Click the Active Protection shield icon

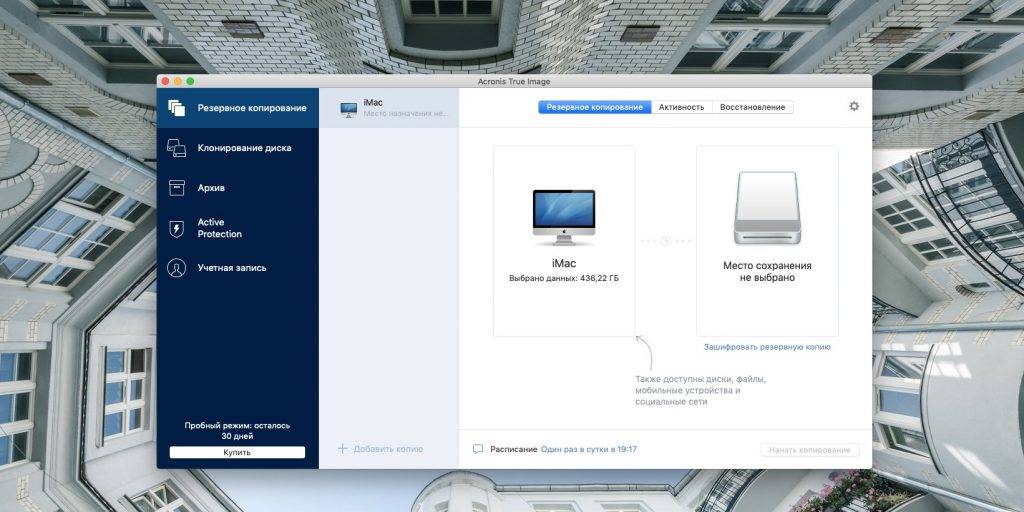tap(176, 228)
